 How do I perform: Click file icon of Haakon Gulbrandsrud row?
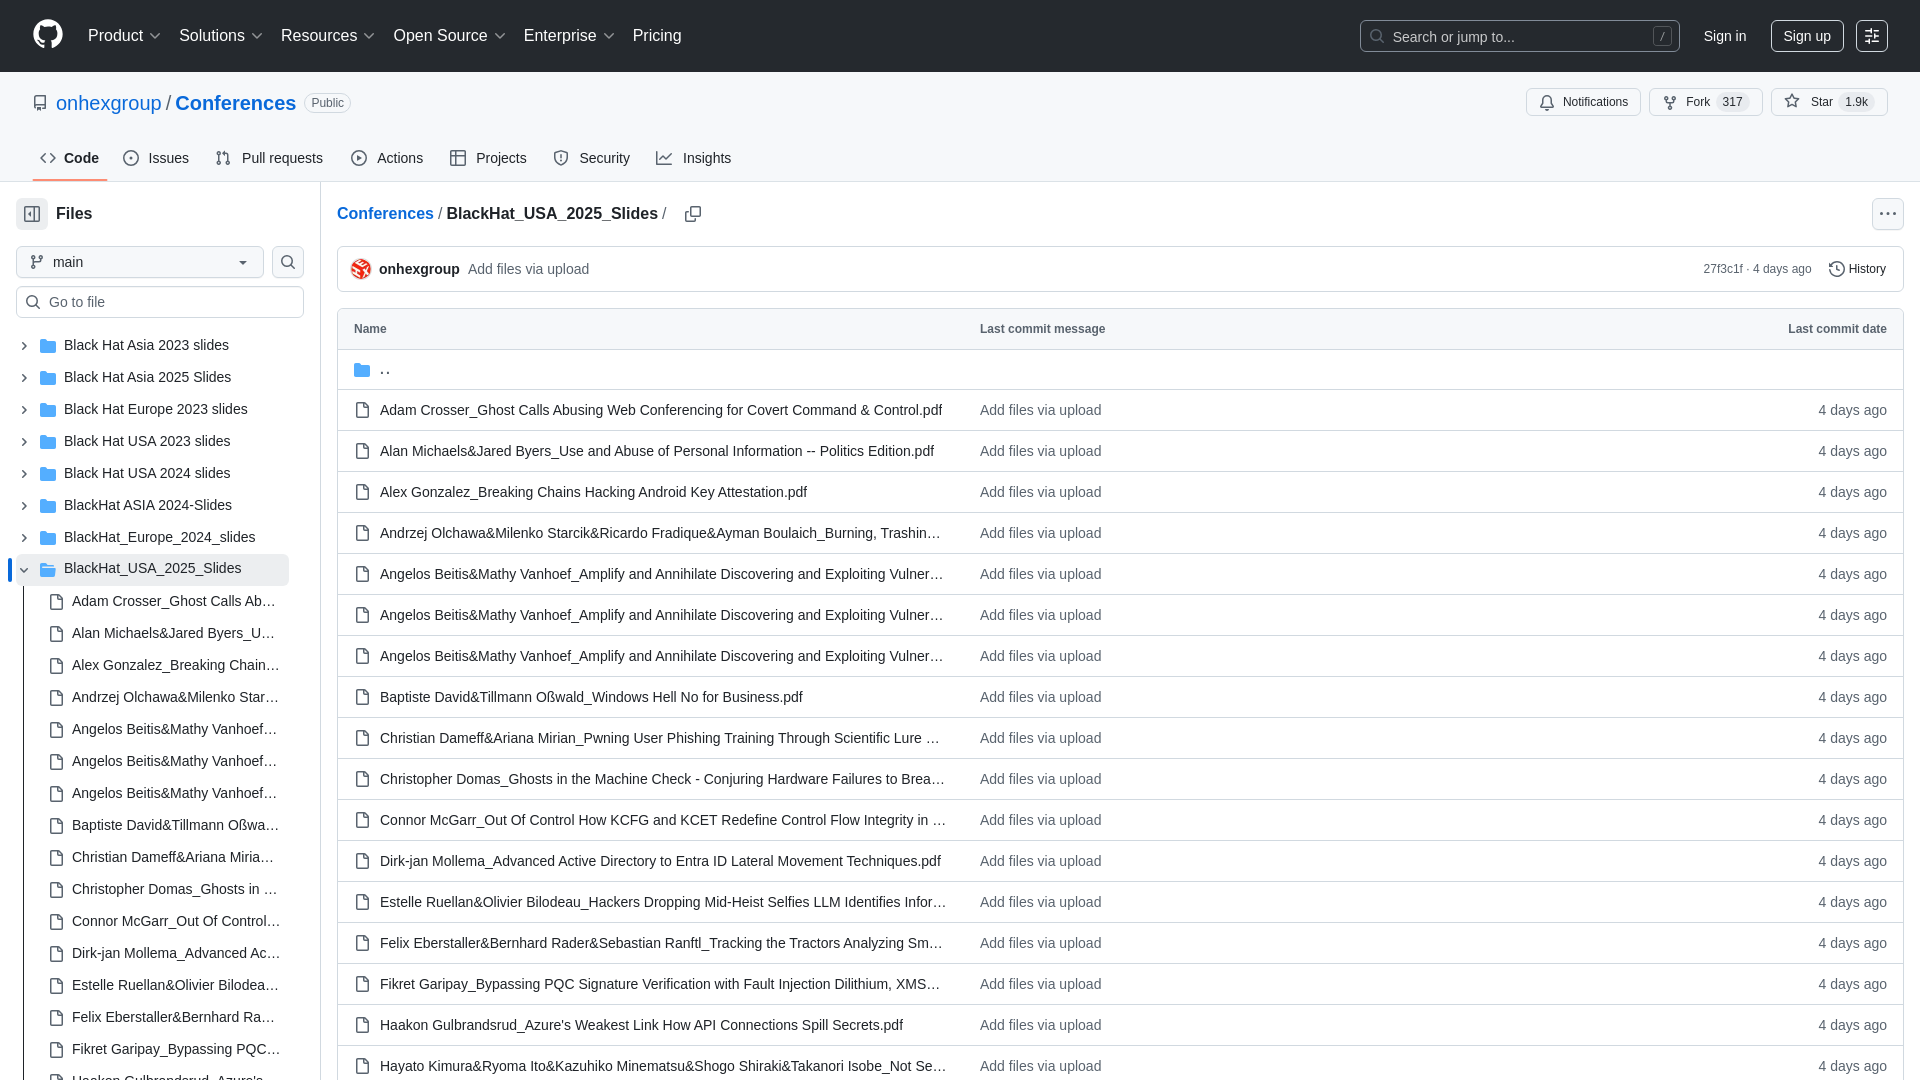point(362,1025)
